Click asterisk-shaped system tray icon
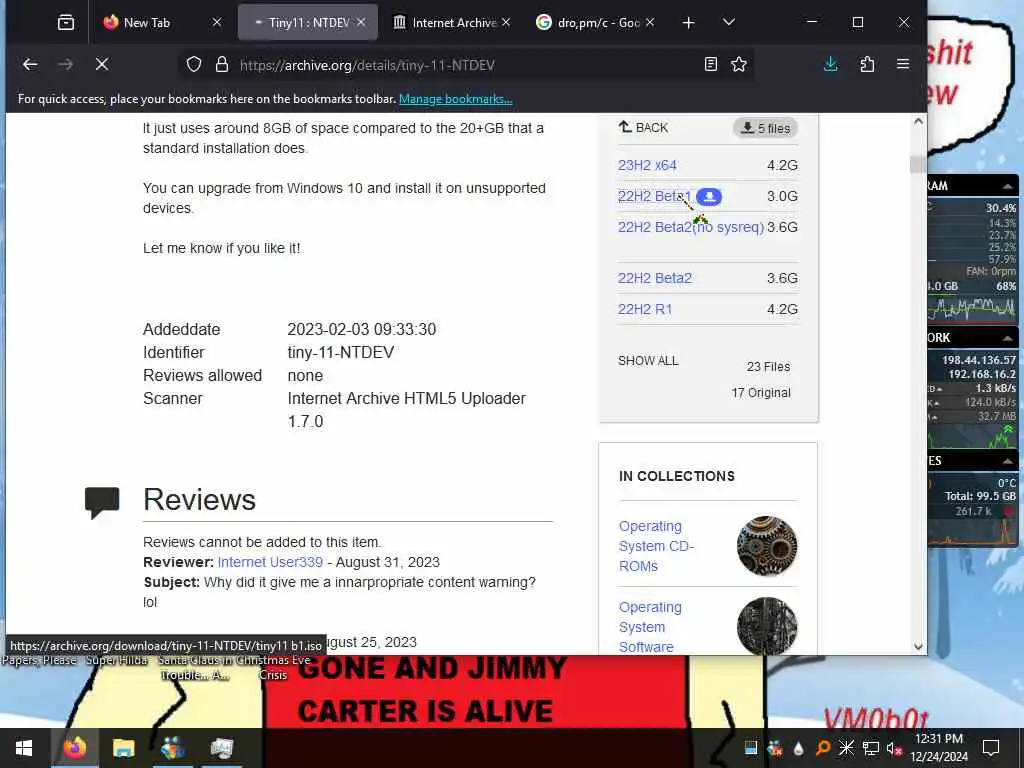The width and height of the screenshot is (1024, 768). 846,748
